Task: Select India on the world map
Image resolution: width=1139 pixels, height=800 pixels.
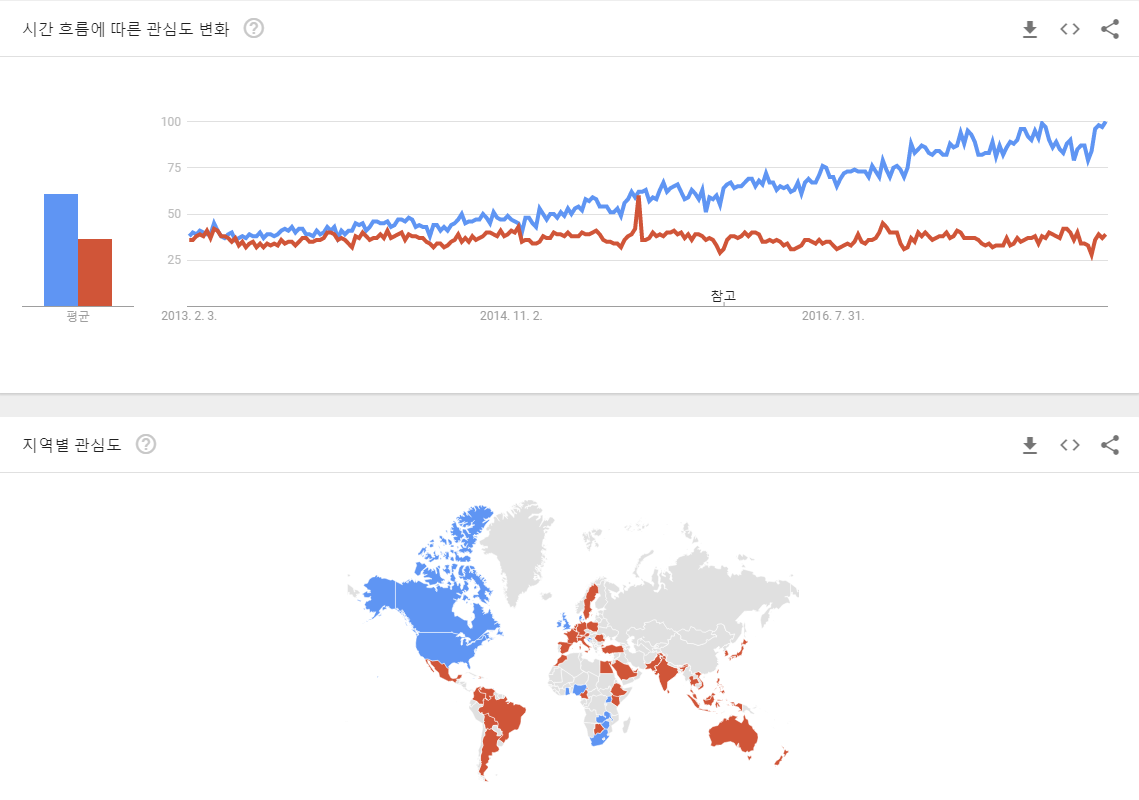Action: point(665,671)
